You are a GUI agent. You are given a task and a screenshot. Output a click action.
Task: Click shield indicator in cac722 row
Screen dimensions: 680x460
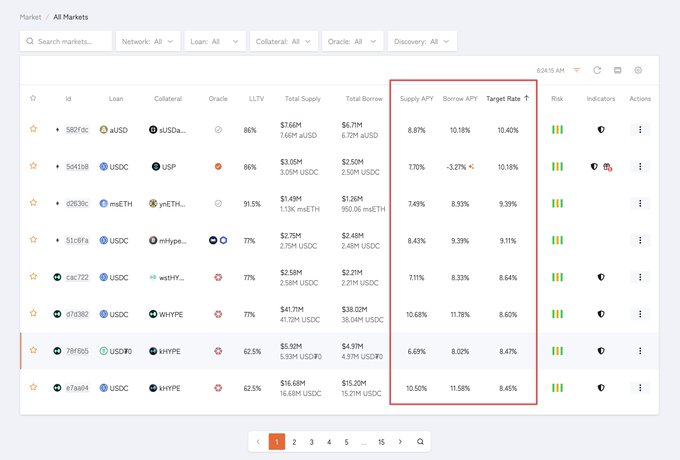pos(601,277)
